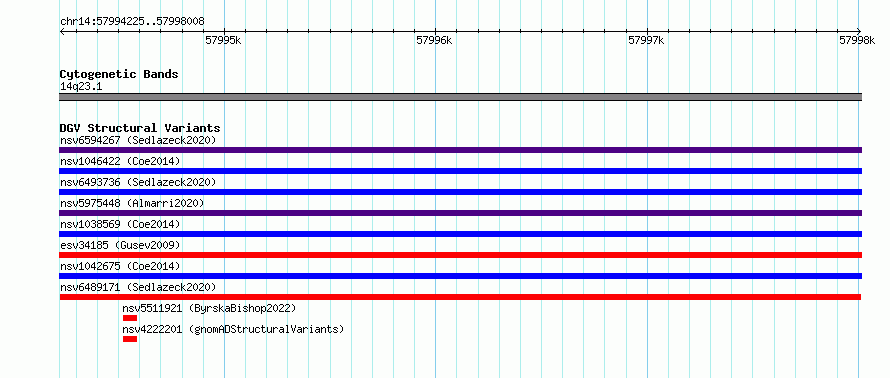
Task: Click the 57998k ruler position
Action: pyautogui.click(x=857, y=40)
